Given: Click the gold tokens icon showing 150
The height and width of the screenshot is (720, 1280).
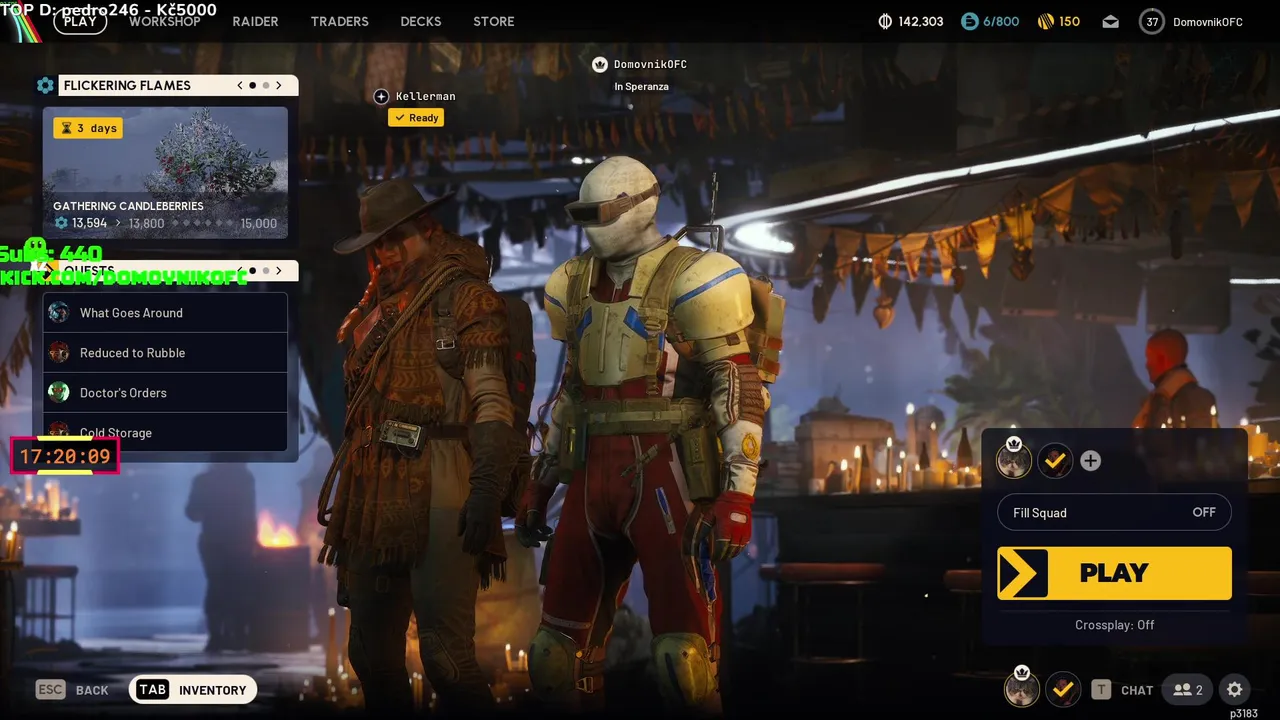Looking at the screenshot, I should 1045,21.
